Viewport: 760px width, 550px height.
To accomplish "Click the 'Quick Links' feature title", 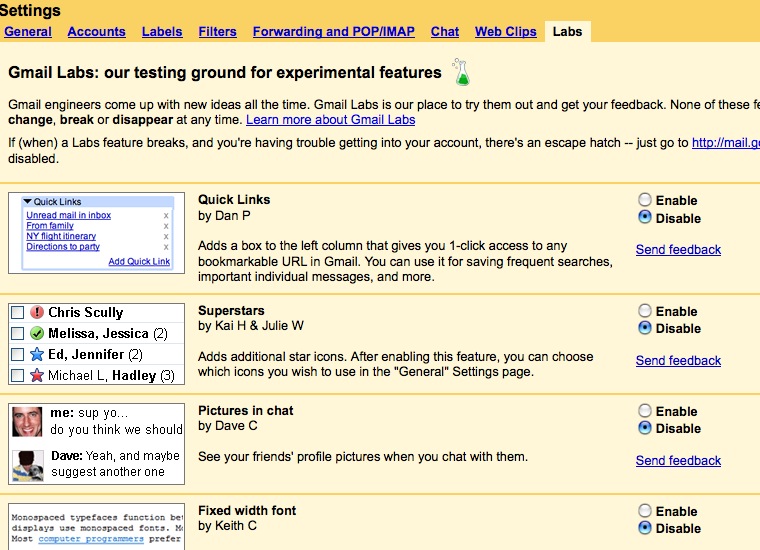I will tap(234, 200).
